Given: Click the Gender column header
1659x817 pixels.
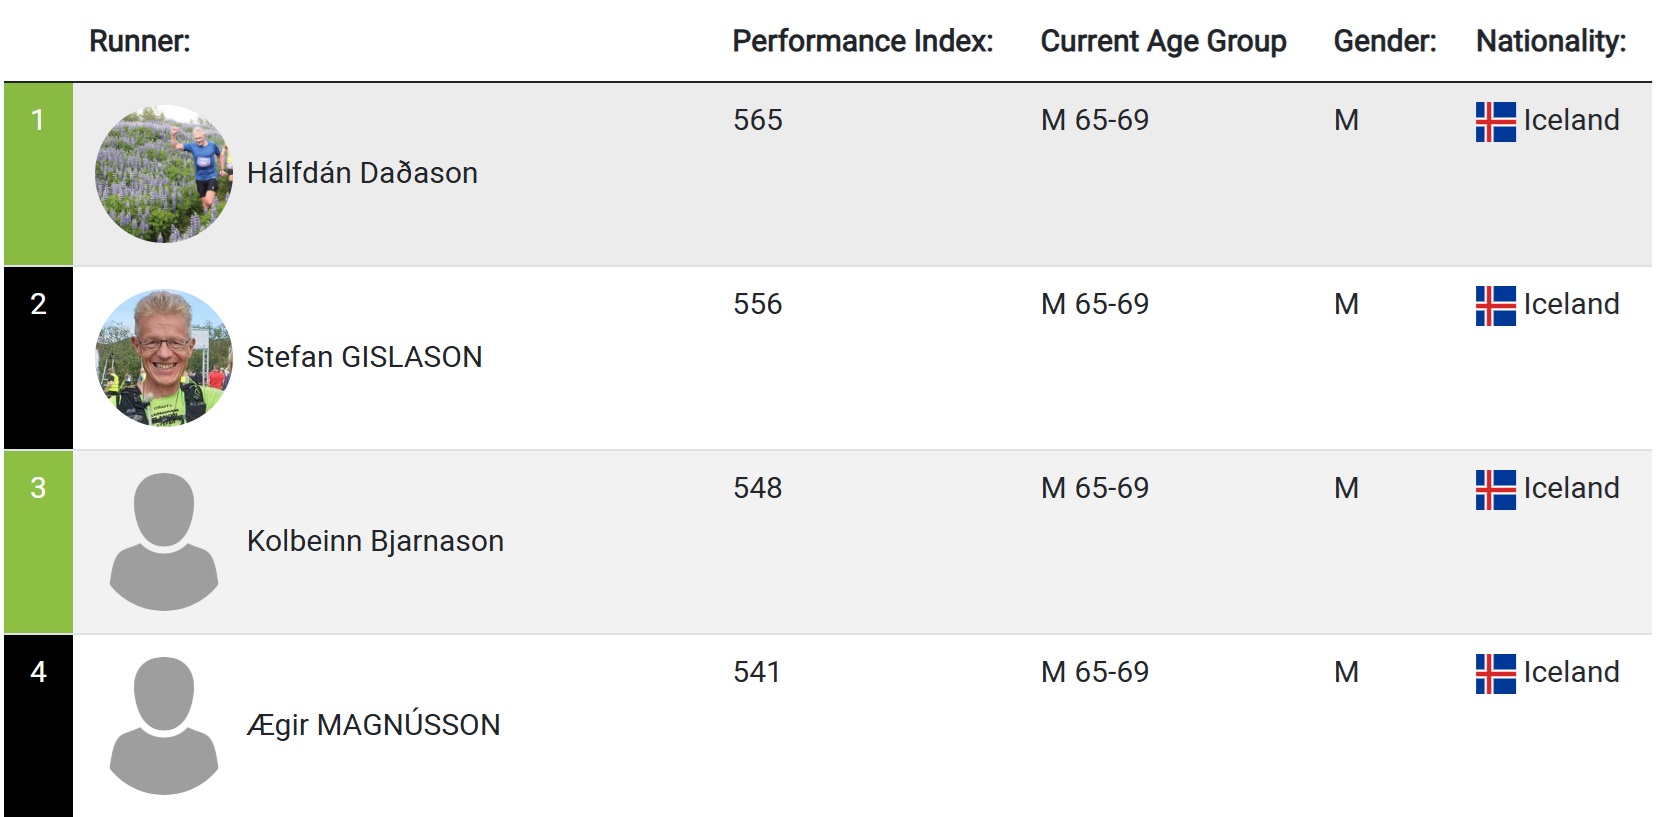Looking at the screenshot, I should (x=1384, y=41).
